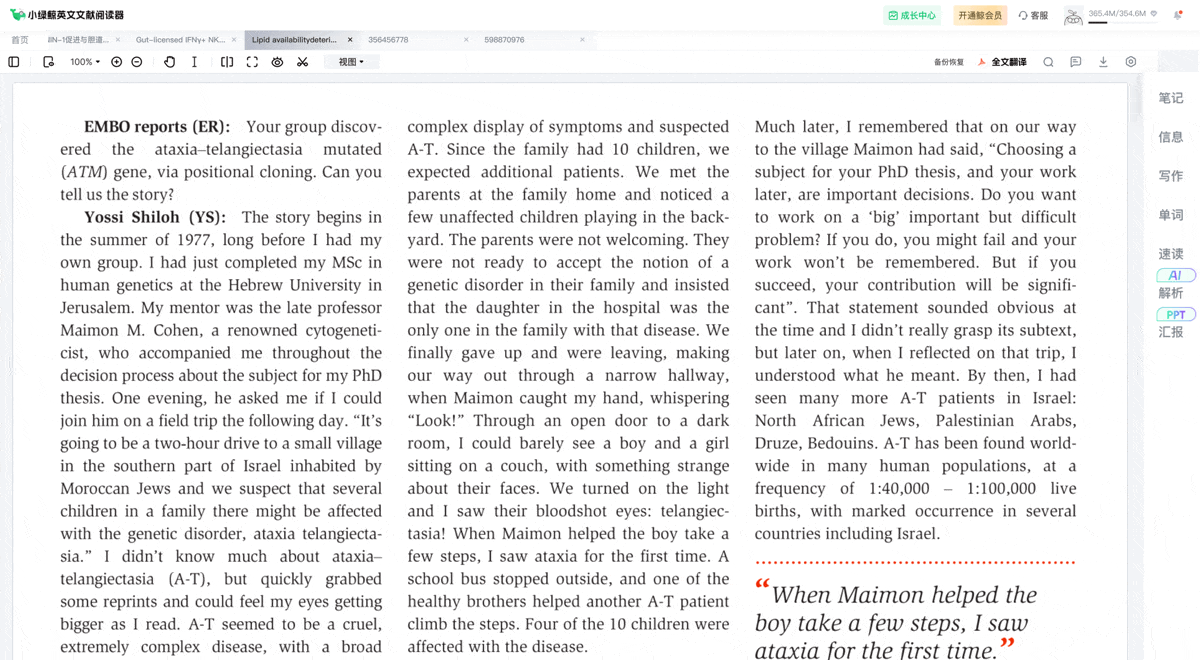Close the 598870976 tab

tap(582, 40)
